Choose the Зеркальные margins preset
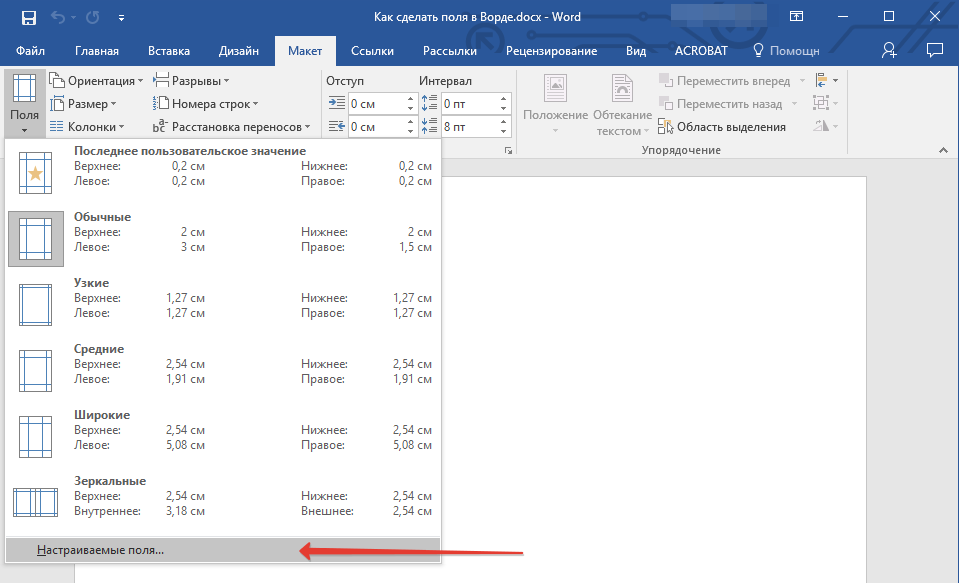Screen dimensions: 959x583 click(x=222, y=497)
